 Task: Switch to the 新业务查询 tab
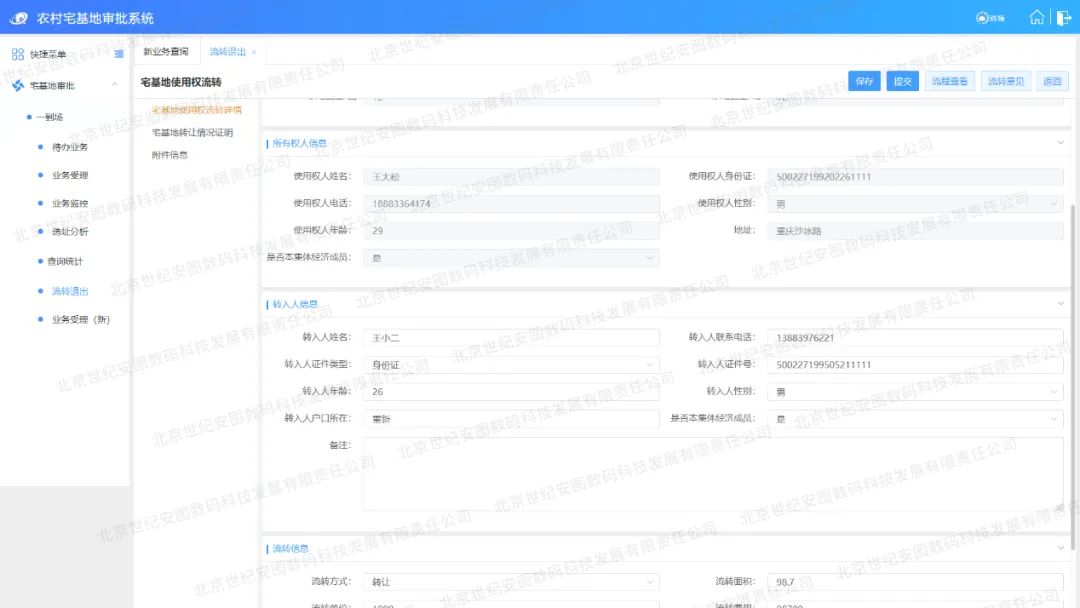[x=166, y=52]
